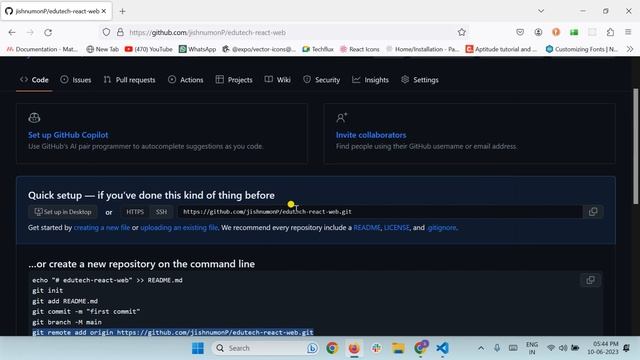Click the git init command text
This screenshot has width=640, height=360.
coord(48,291)
